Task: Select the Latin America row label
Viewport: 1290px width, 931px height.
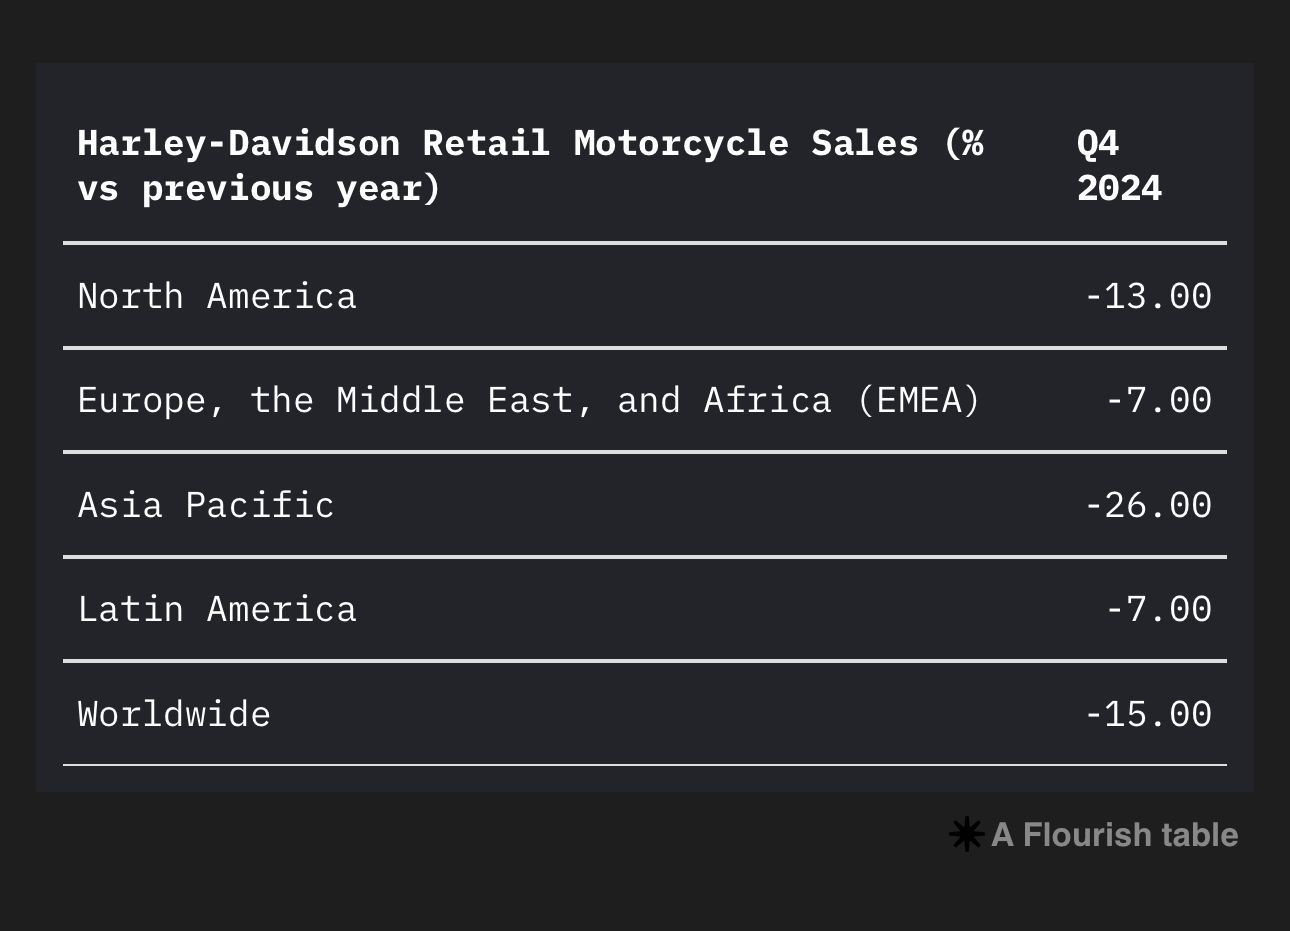Action: [217, 610]
